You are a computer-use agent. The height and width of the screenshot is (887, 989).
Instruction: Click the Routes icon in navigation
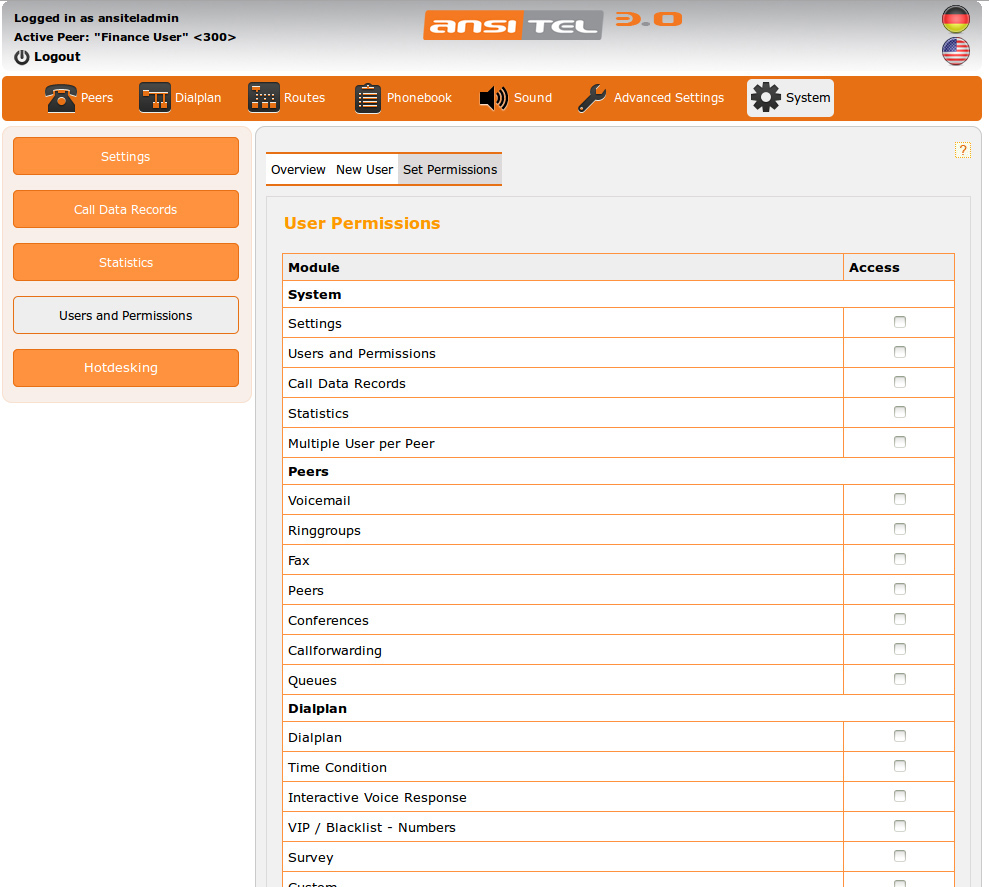pyautogui.click(x=264, y=98)
